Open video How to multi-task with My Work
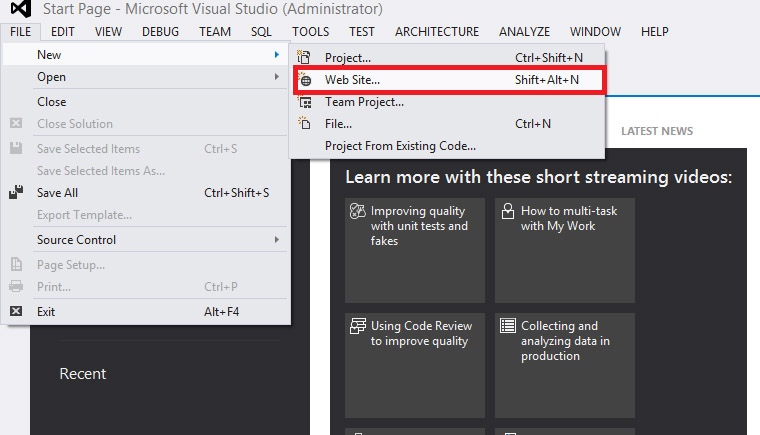The width and height of the screenshot is (760, 435). click(x=565, y=250)
